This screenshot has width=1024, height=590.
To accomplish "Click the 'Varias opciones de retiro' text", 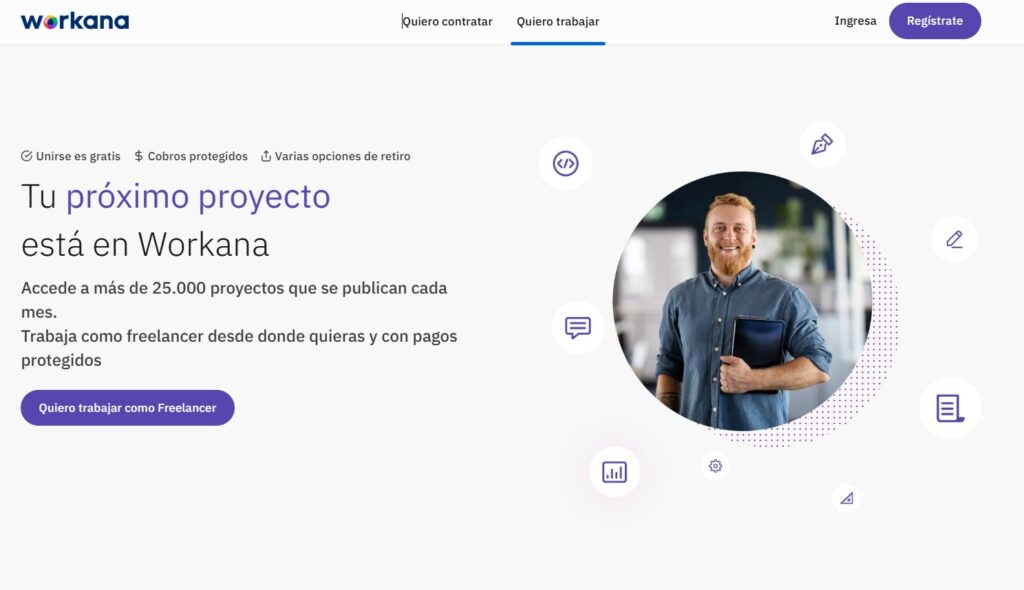I will (x=342, y=156).
